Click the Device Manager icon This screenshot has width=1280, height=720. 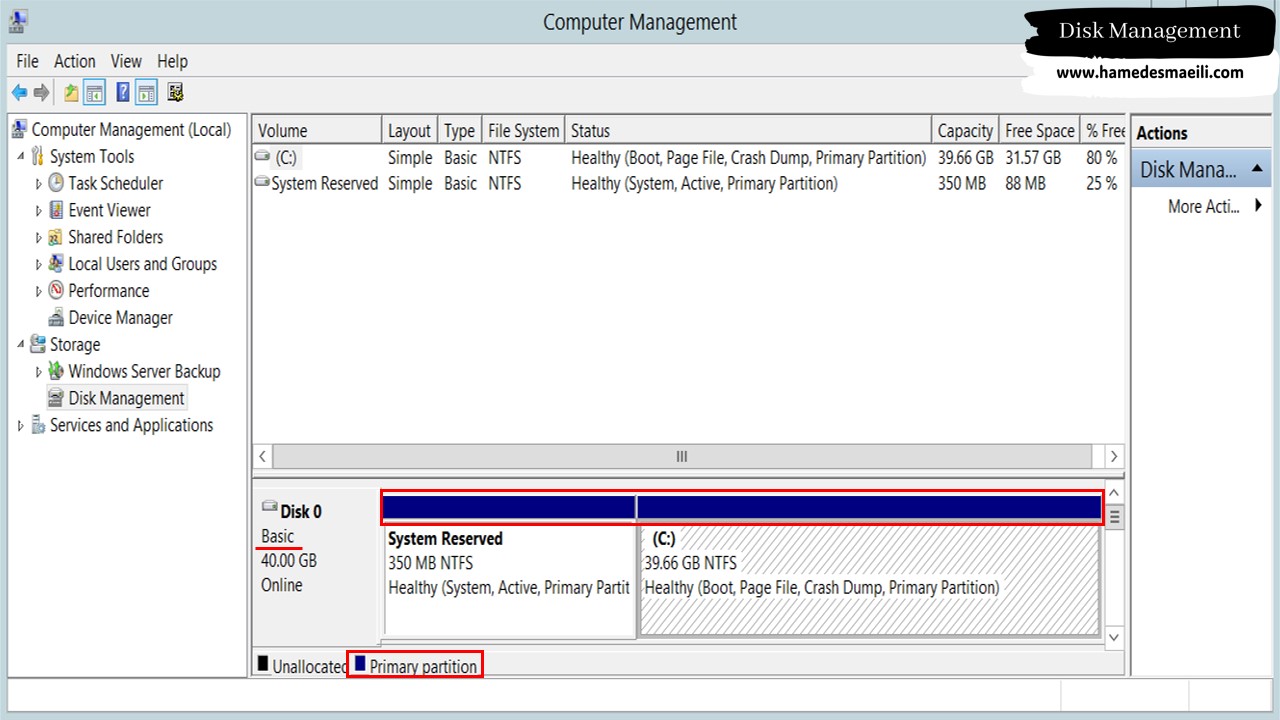(56, 318)
